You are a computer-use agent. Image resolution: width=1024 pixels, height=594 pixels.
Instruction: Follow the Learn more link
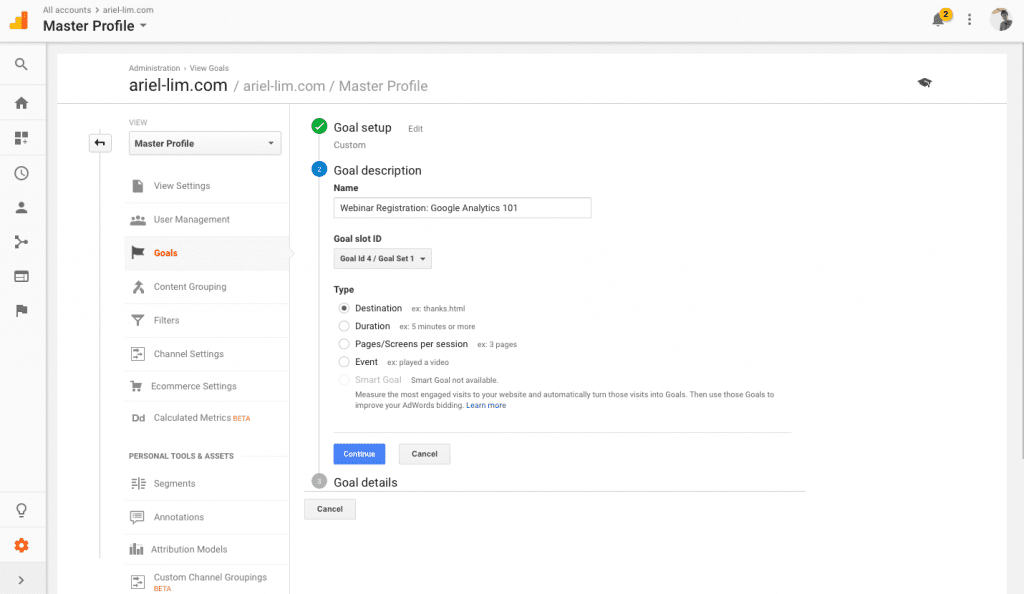point(486,405)
